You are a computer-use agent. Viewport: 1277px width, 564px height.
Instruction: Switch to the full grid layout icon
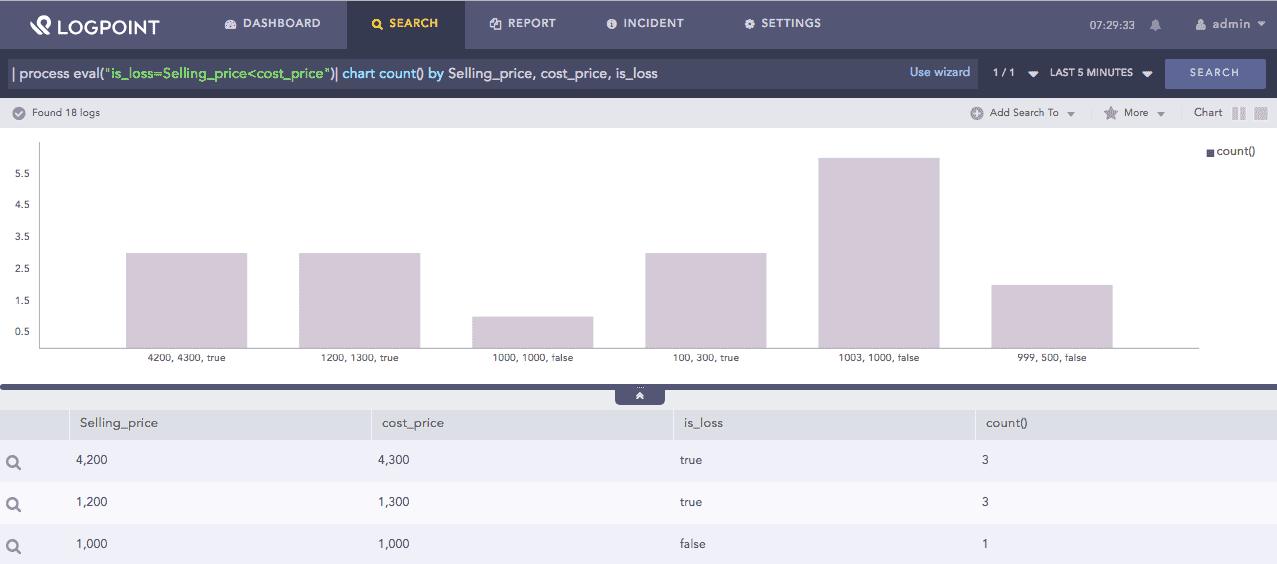pos(1261,113)
